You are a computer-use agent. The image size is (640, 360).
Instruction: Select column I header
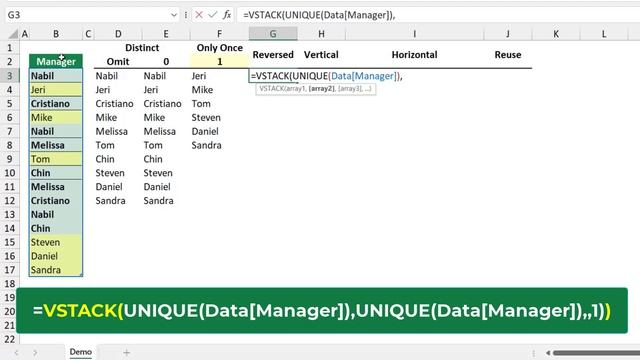coord(414,34)
